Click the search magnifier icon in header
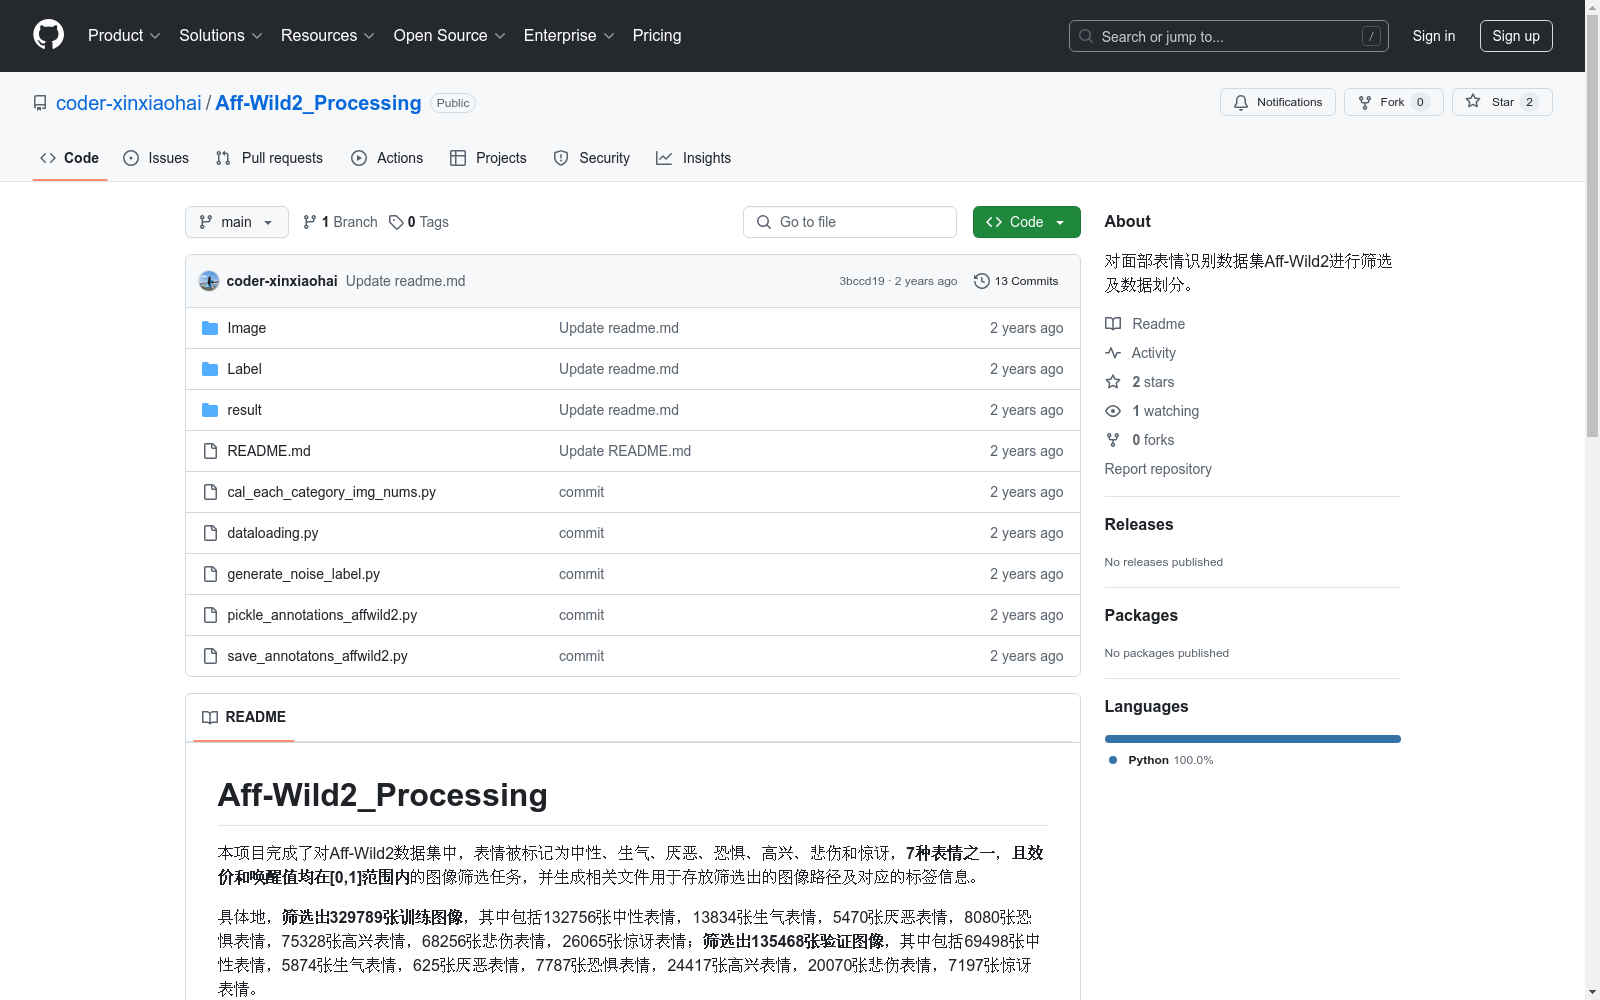Image resolution: width=1600 pixels, height=1000 pixels. pos(1086,36)
